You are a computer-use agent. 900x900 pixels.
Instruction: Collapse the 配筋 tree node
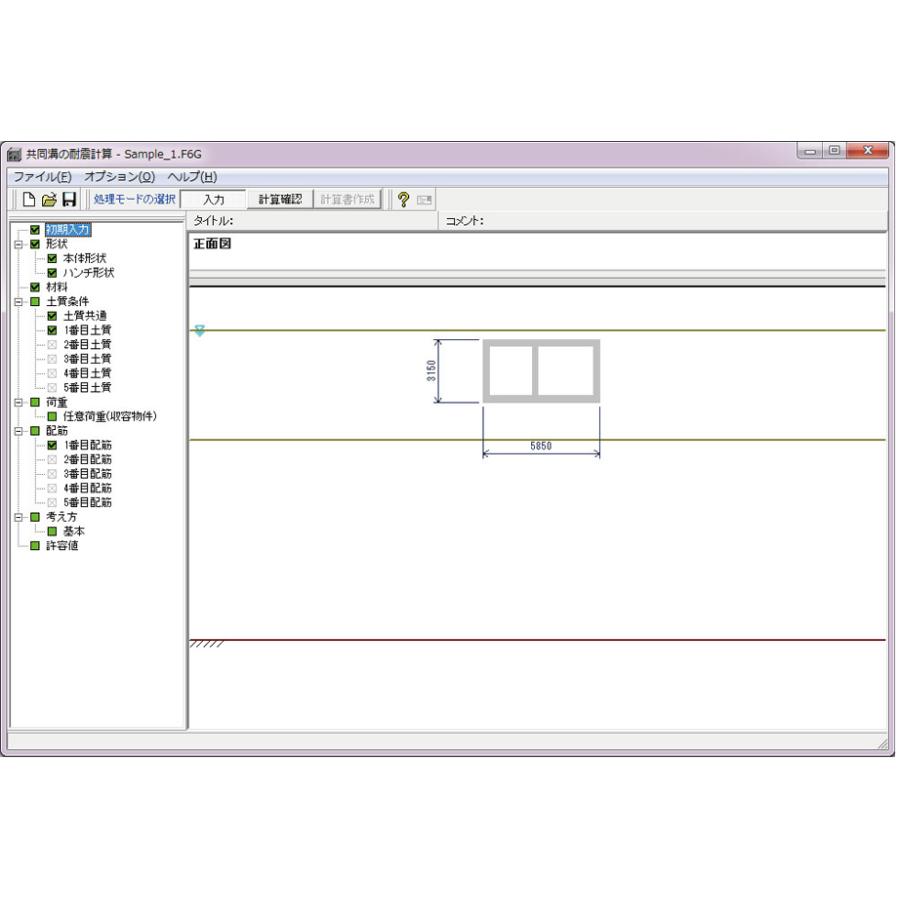18,430
